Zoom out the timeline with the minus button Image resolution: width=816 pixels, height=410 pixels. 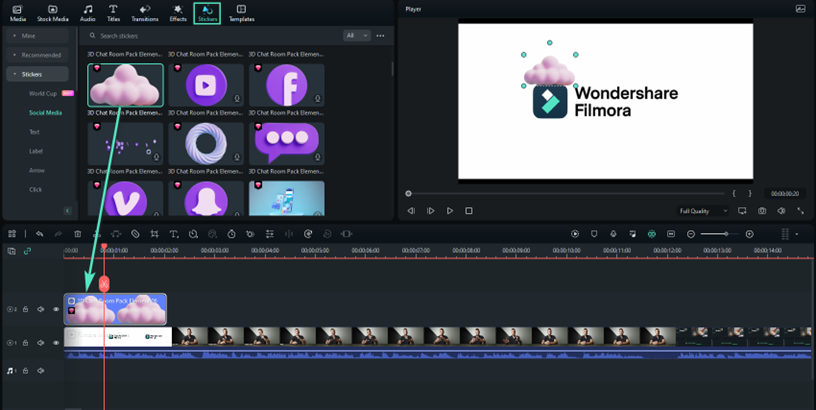[x=691, y=234]
